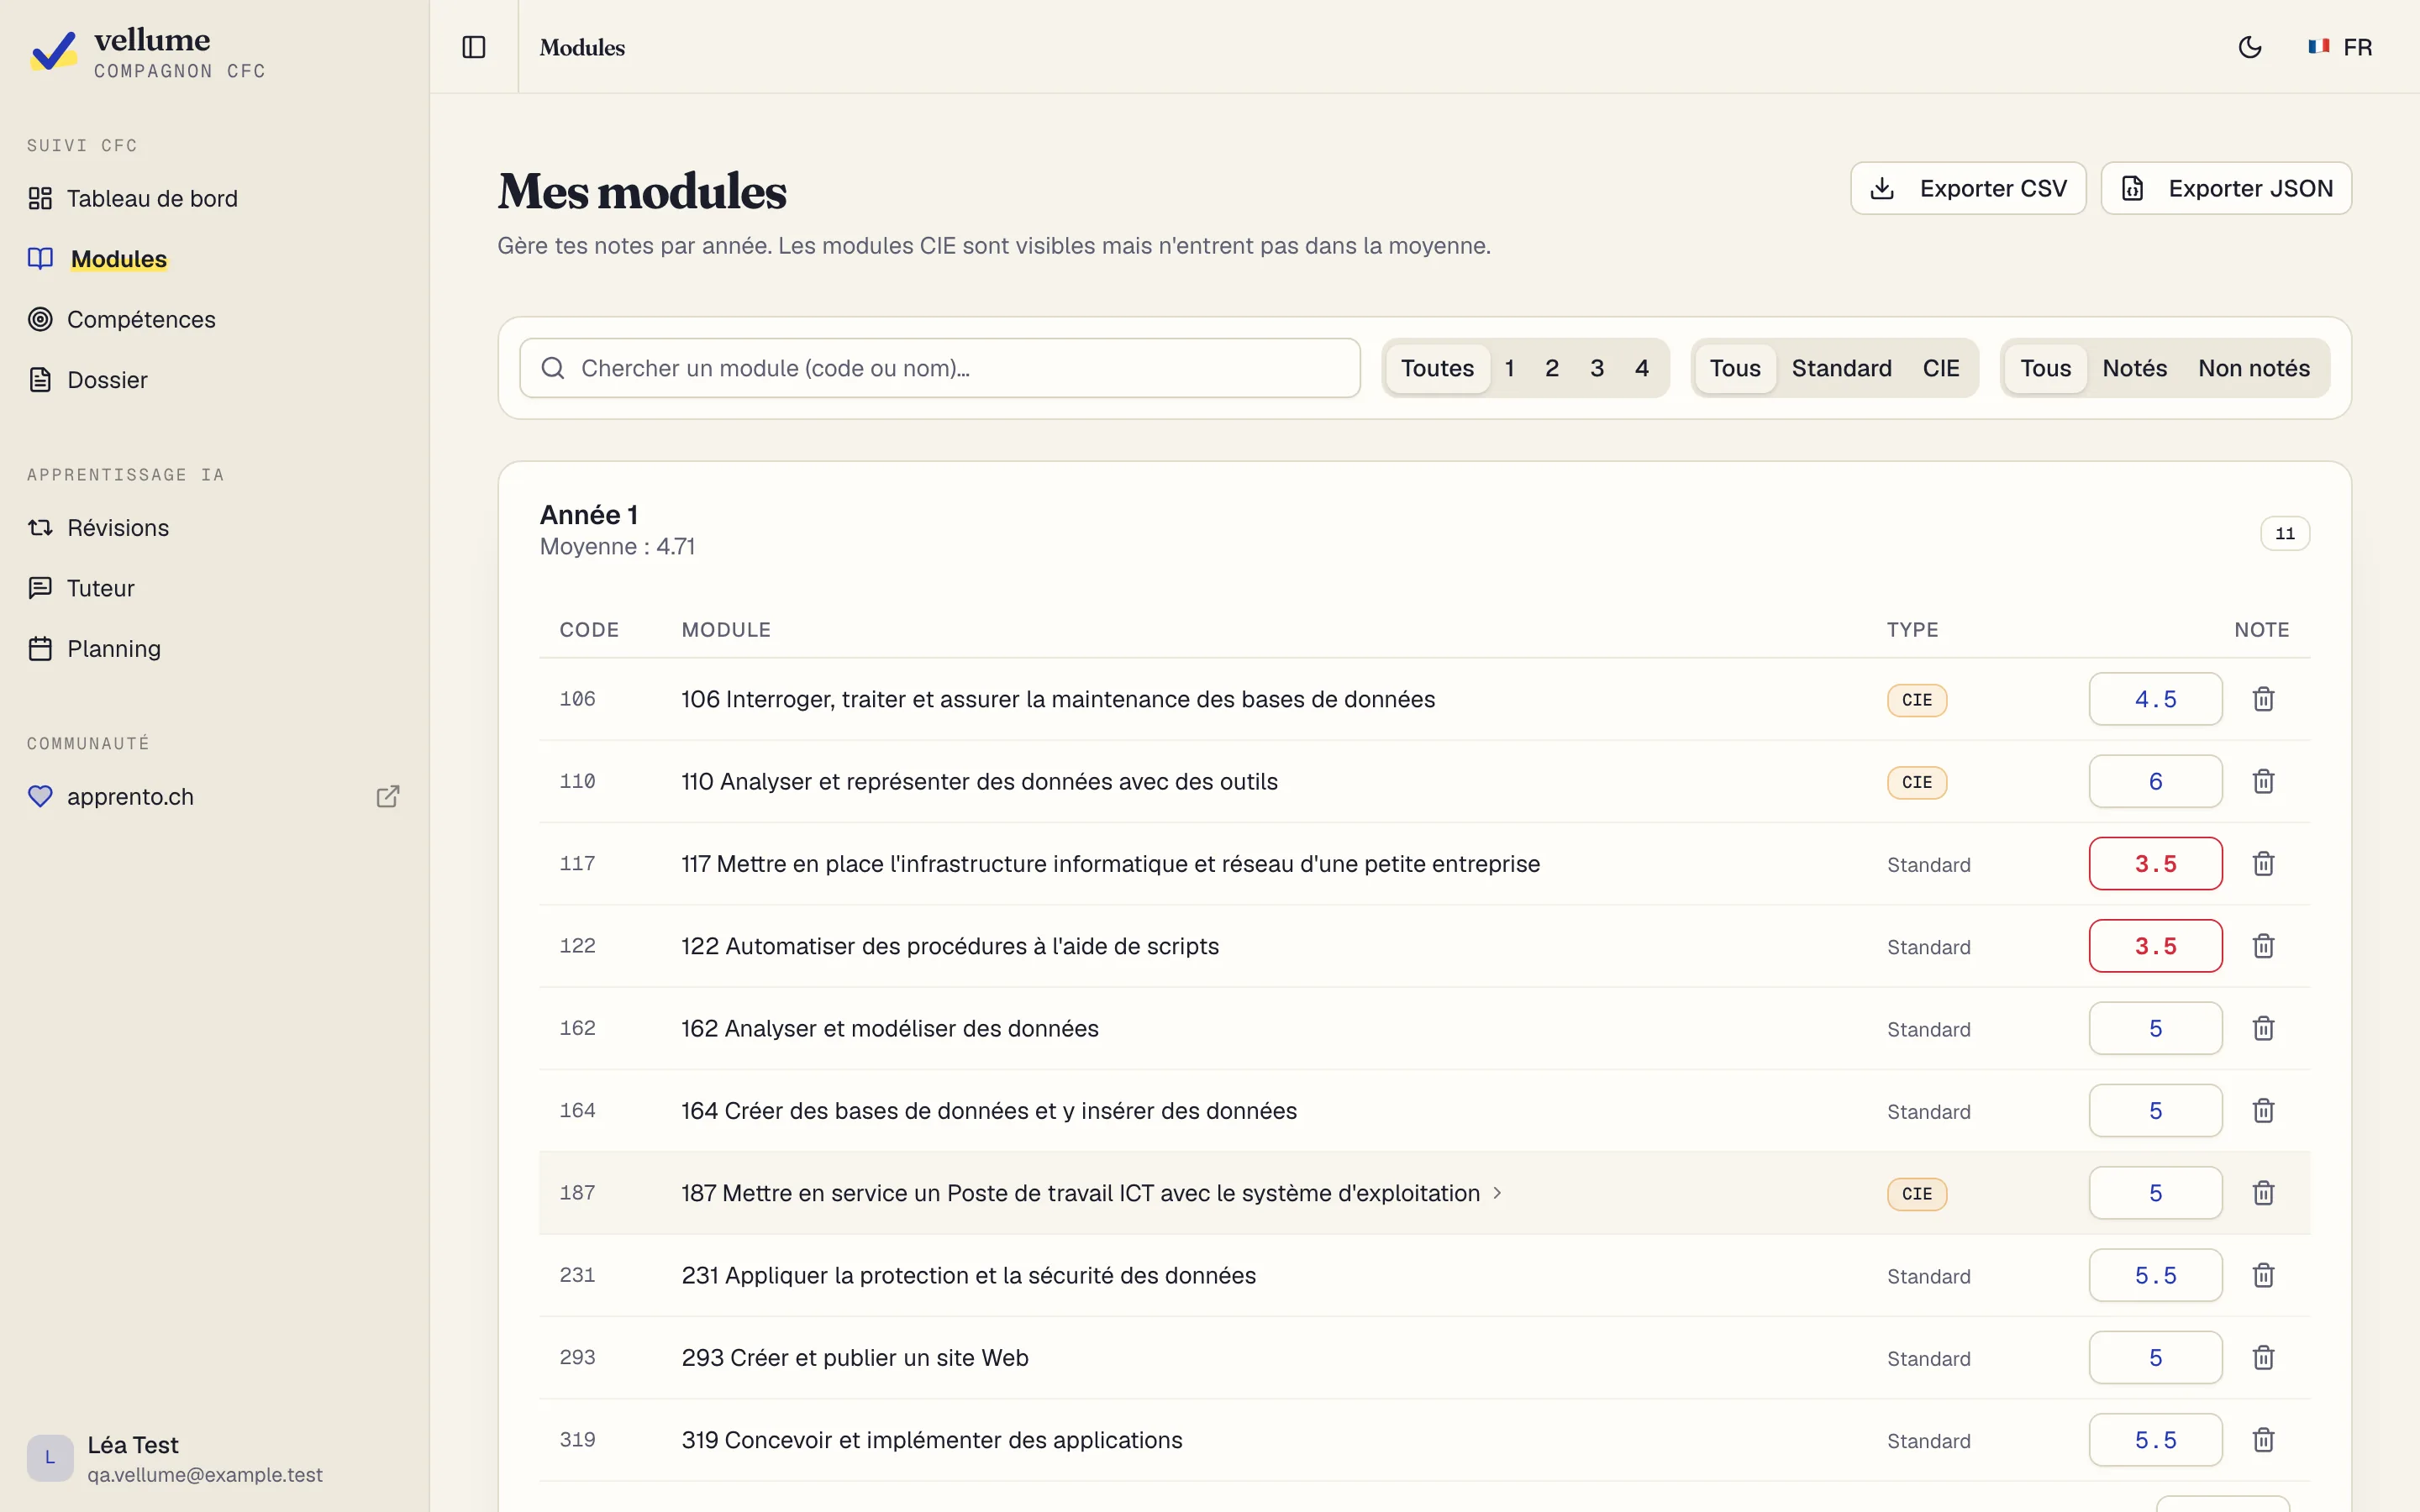Select the Toutes year filter
This screenshot has height=1512, width=2420.
pyautogui.click(x=1437, y=368)
